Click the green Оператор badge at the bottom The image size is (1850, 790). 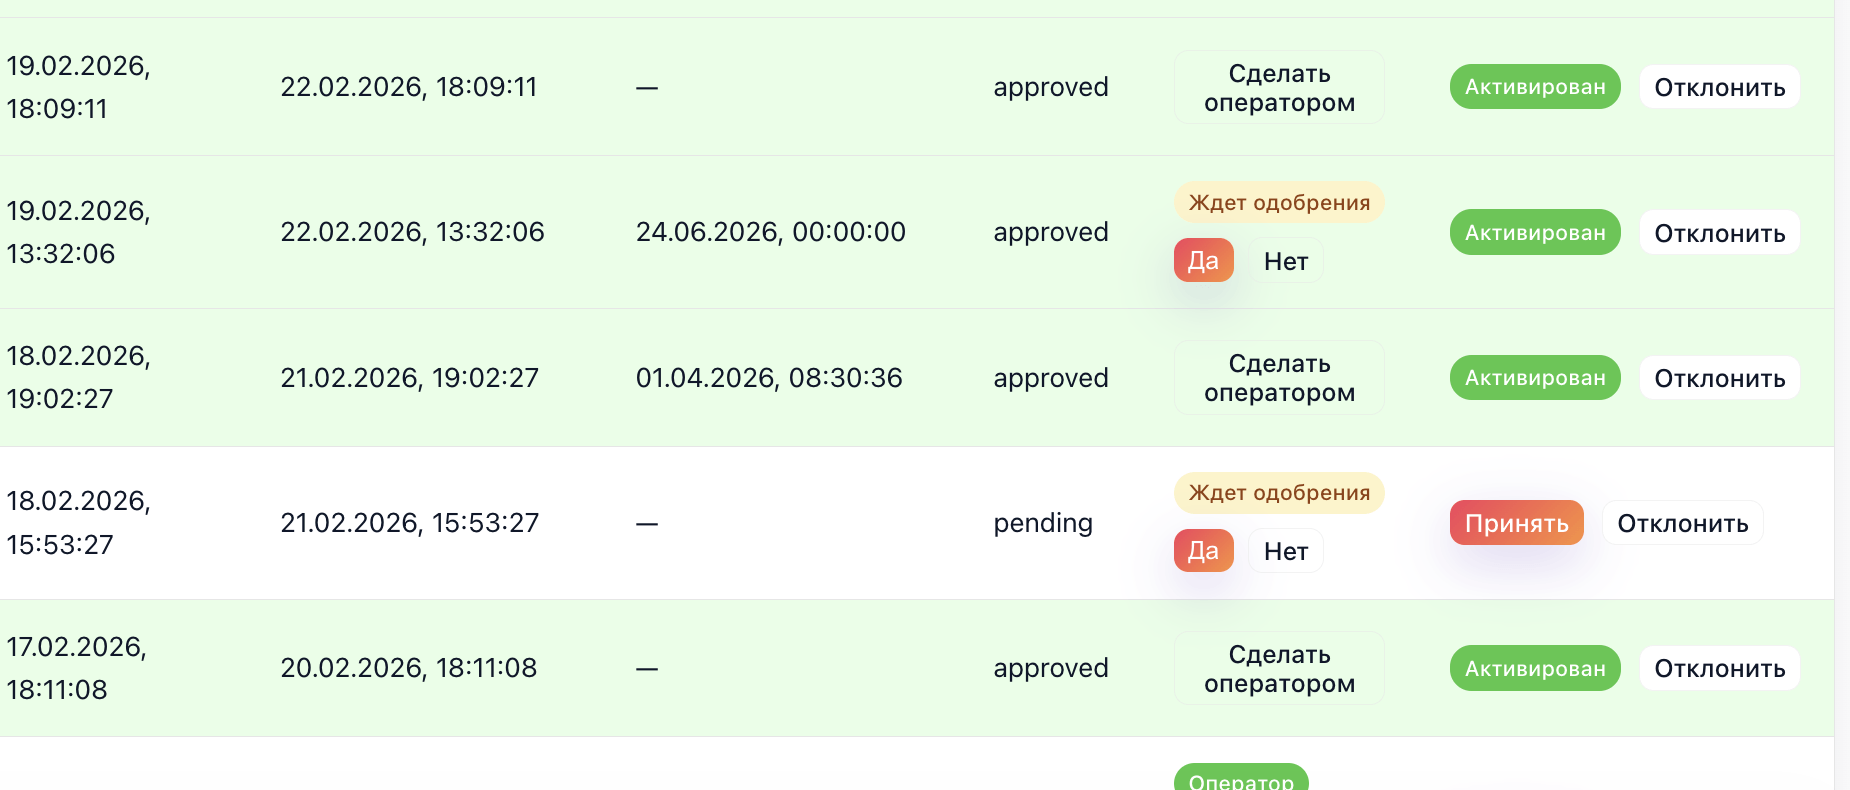click(x=1241, y=779)
